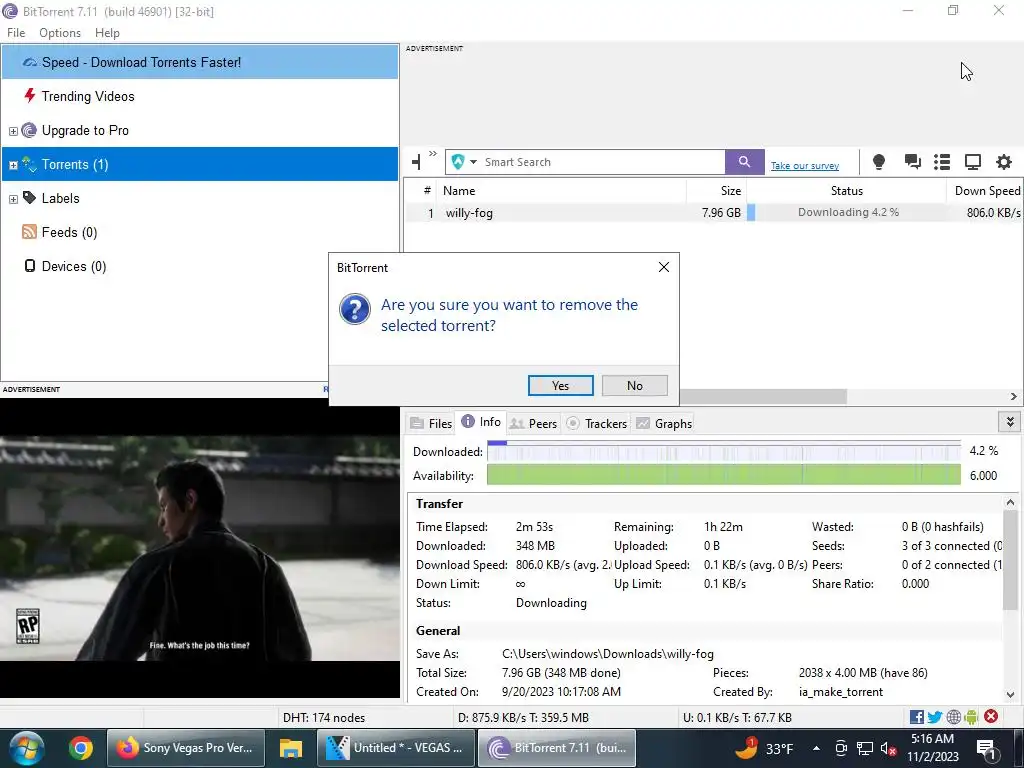Open the File menu

click(16, 33)
